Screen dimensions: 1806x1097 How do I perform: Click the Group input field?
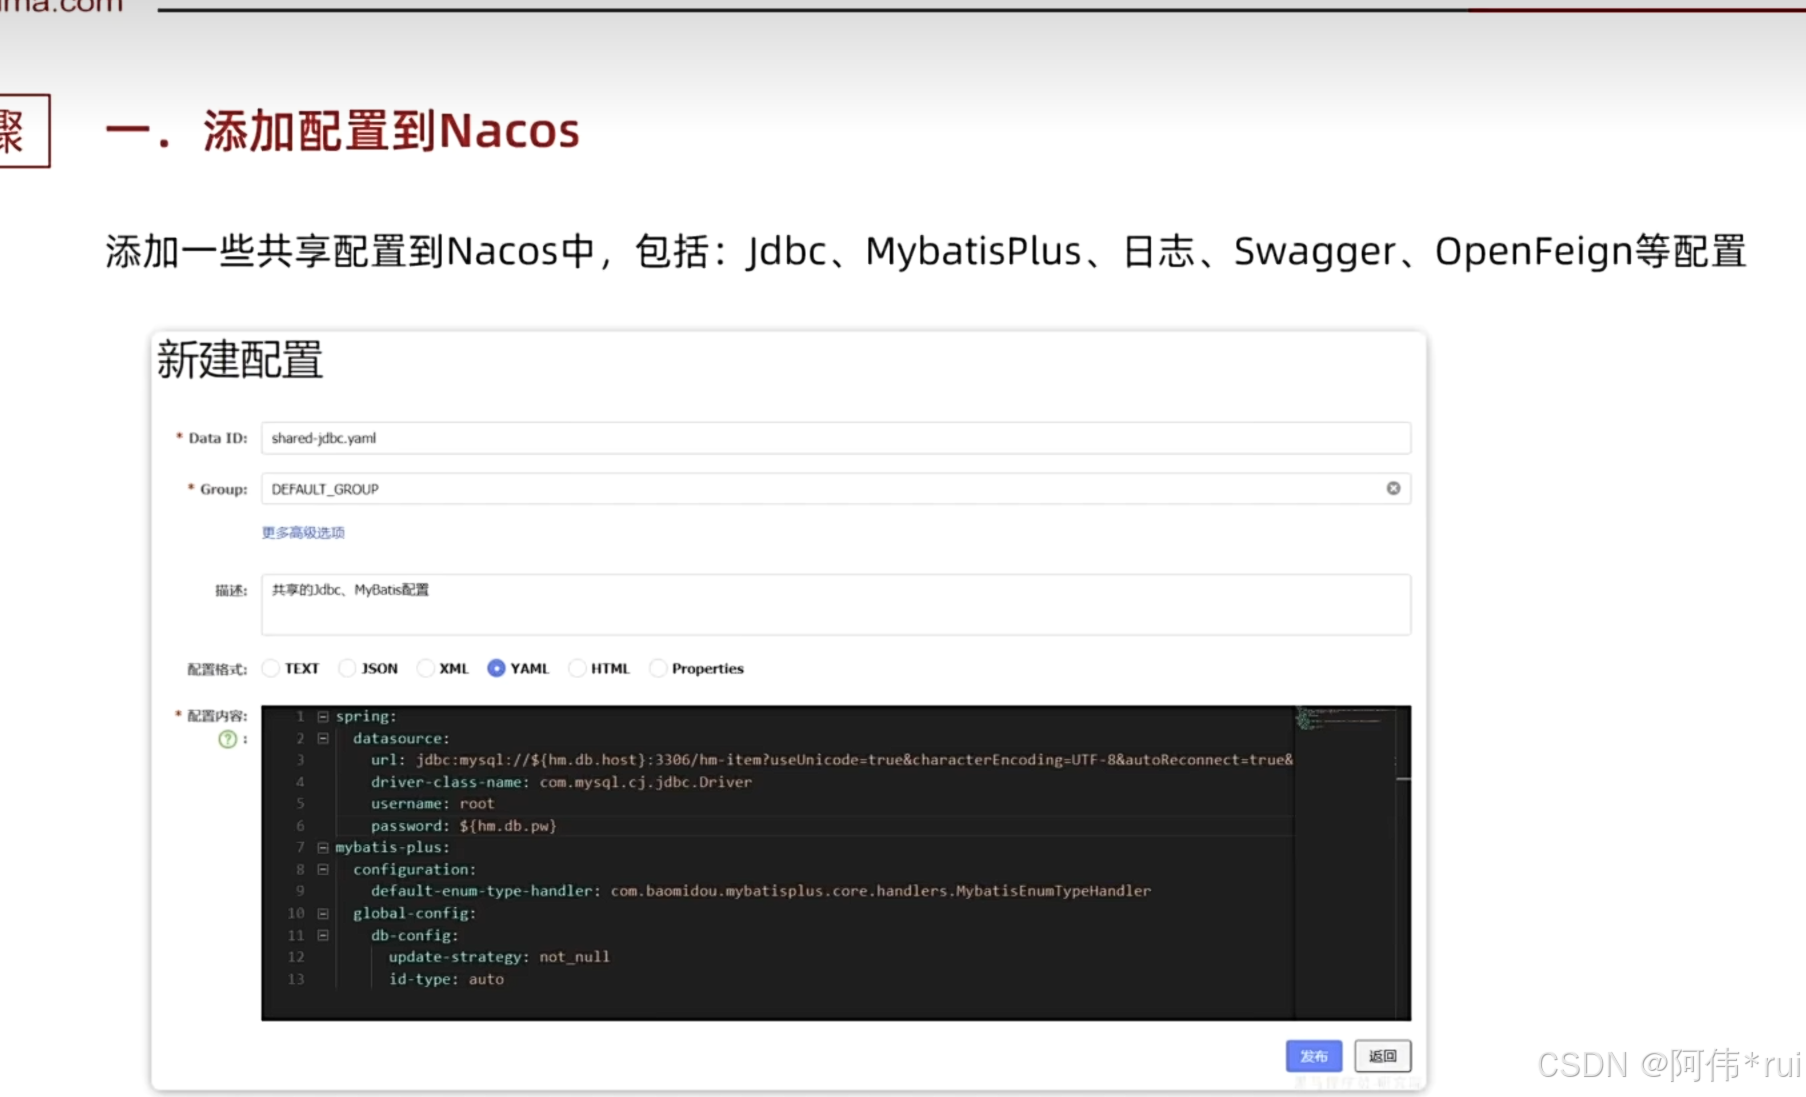pyautogui.click(x=836, y=489)
